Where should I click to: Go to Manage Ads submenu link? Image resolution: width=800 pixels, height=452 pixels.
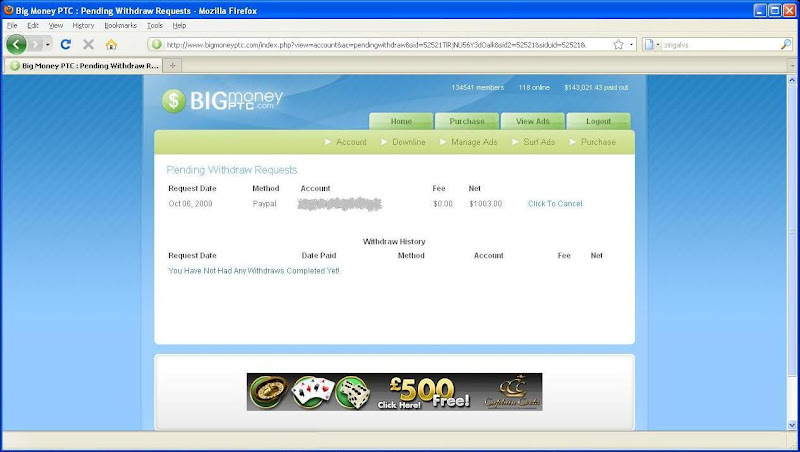coord(474,142)
